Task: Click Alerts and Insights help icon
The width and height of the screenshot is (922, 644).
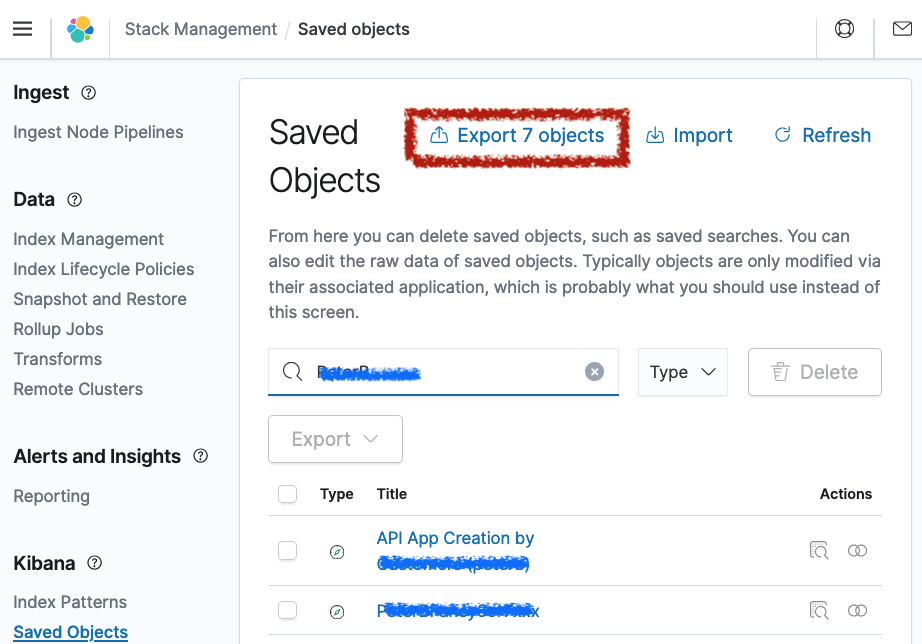Action: coord(201,456)
